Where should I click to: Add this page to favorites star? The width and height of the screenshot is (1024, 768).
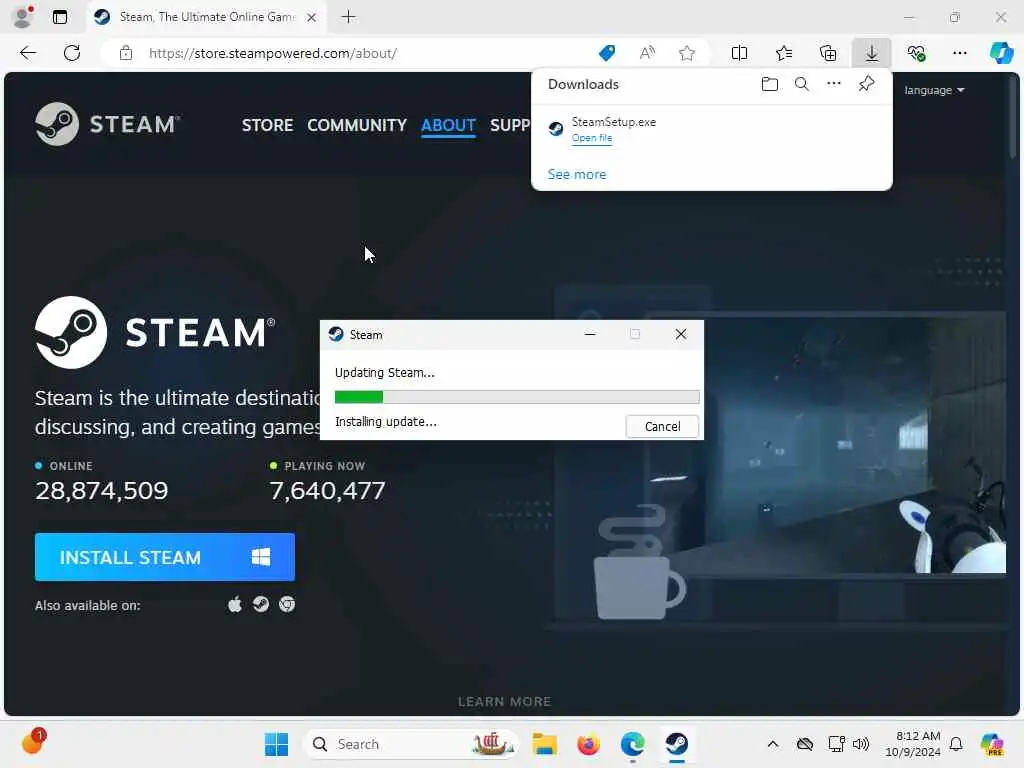[x=686, y=53]
